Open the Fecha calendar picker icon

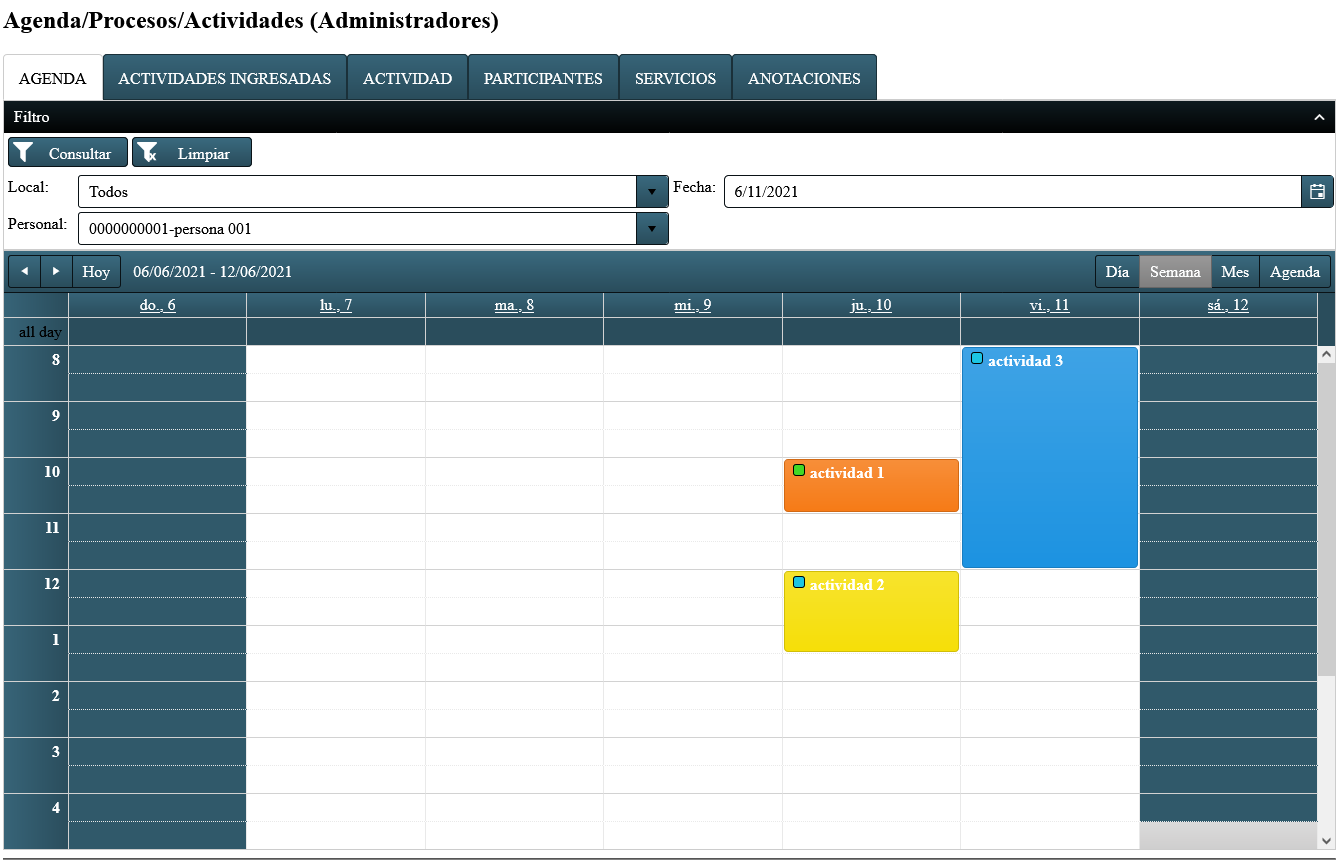[x=1317, y=191]
